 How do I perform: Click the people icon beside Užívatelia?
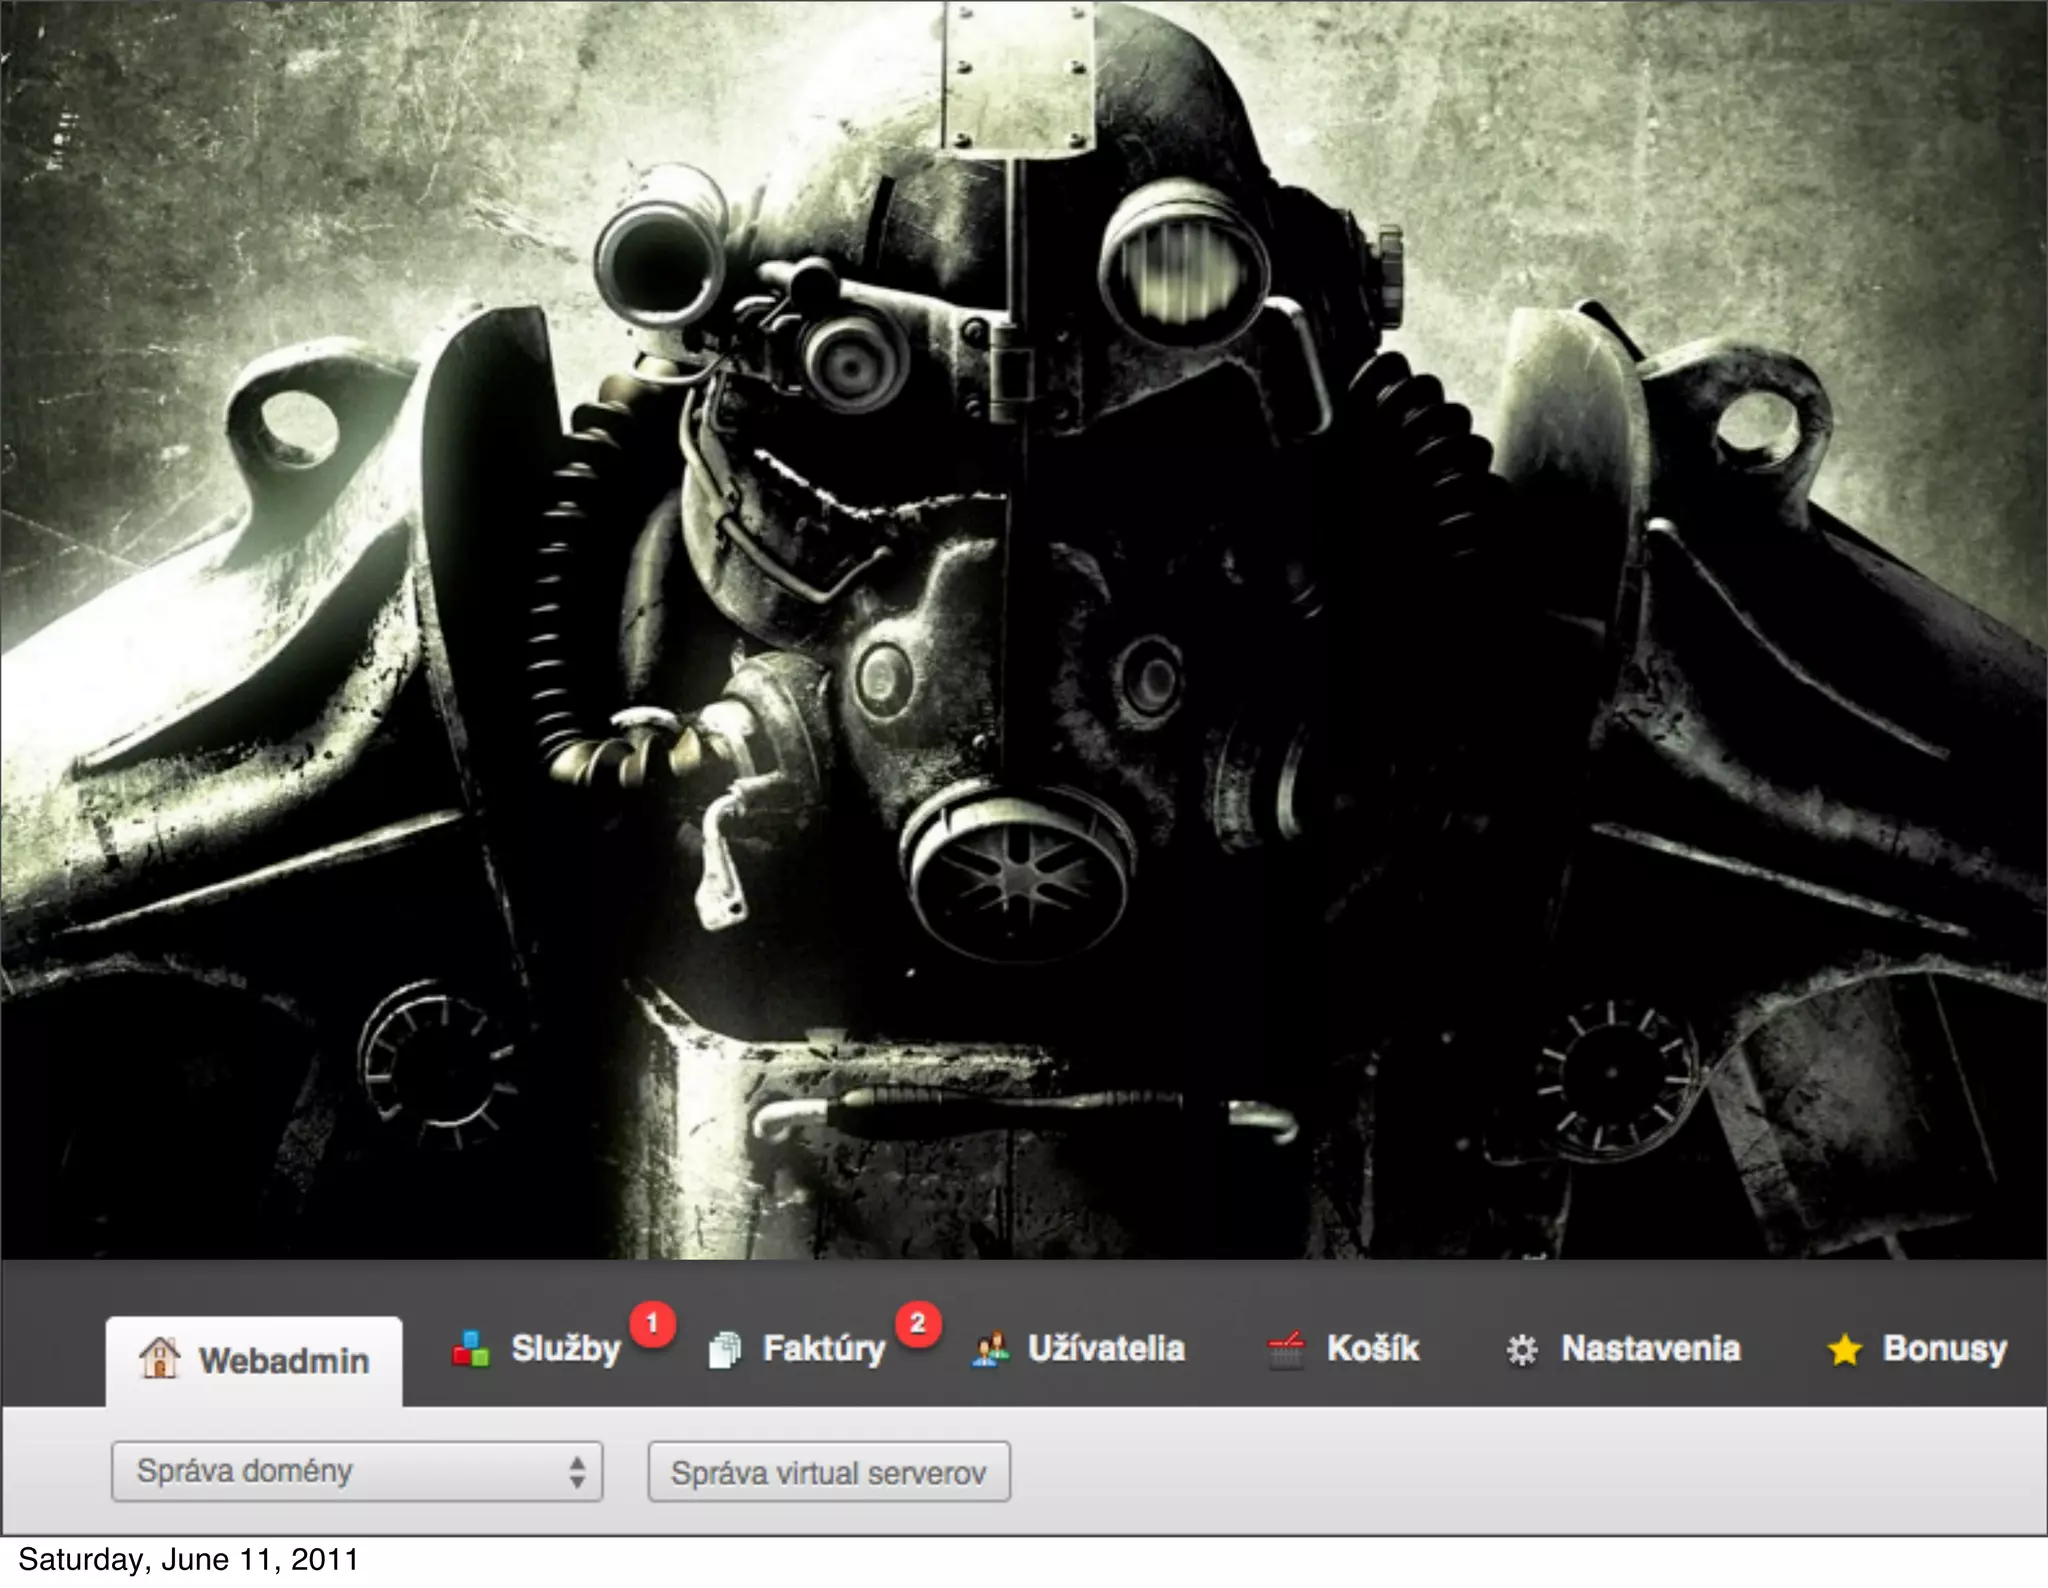(x=990, y=1349)
